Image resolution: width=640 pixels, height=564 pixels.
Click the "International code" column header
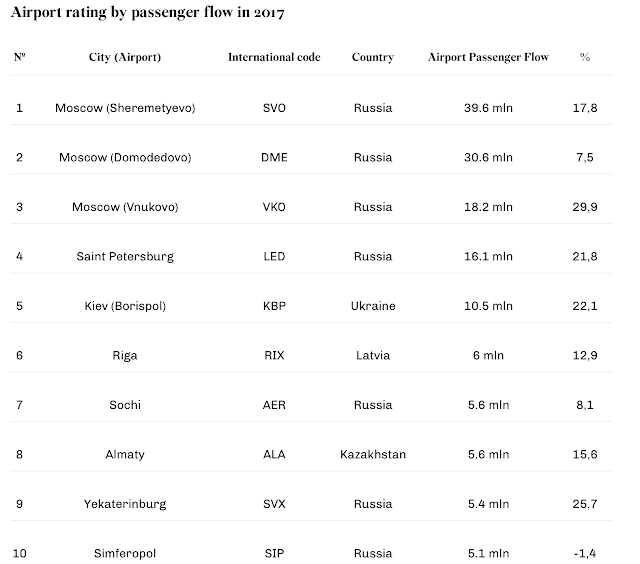click(274, 58)
